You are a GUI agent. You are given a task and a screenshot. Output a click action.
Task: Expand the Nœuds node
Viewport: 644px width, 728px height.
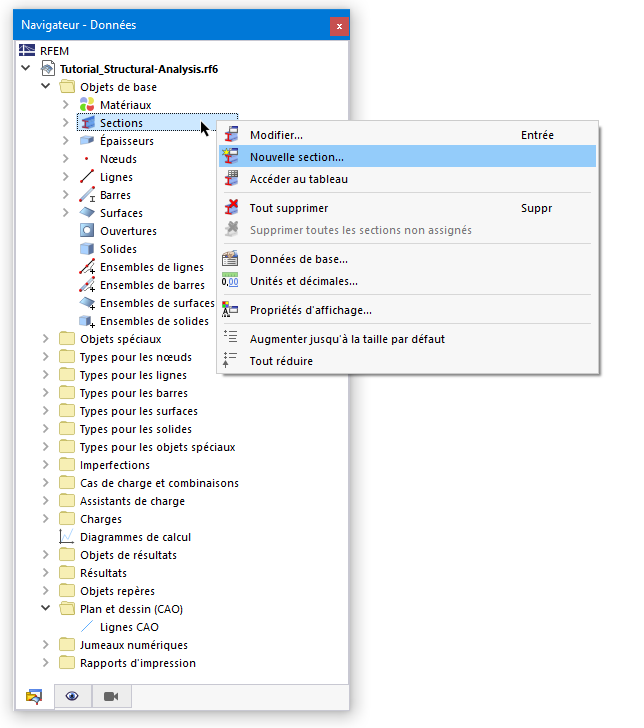tap(65, 159)
